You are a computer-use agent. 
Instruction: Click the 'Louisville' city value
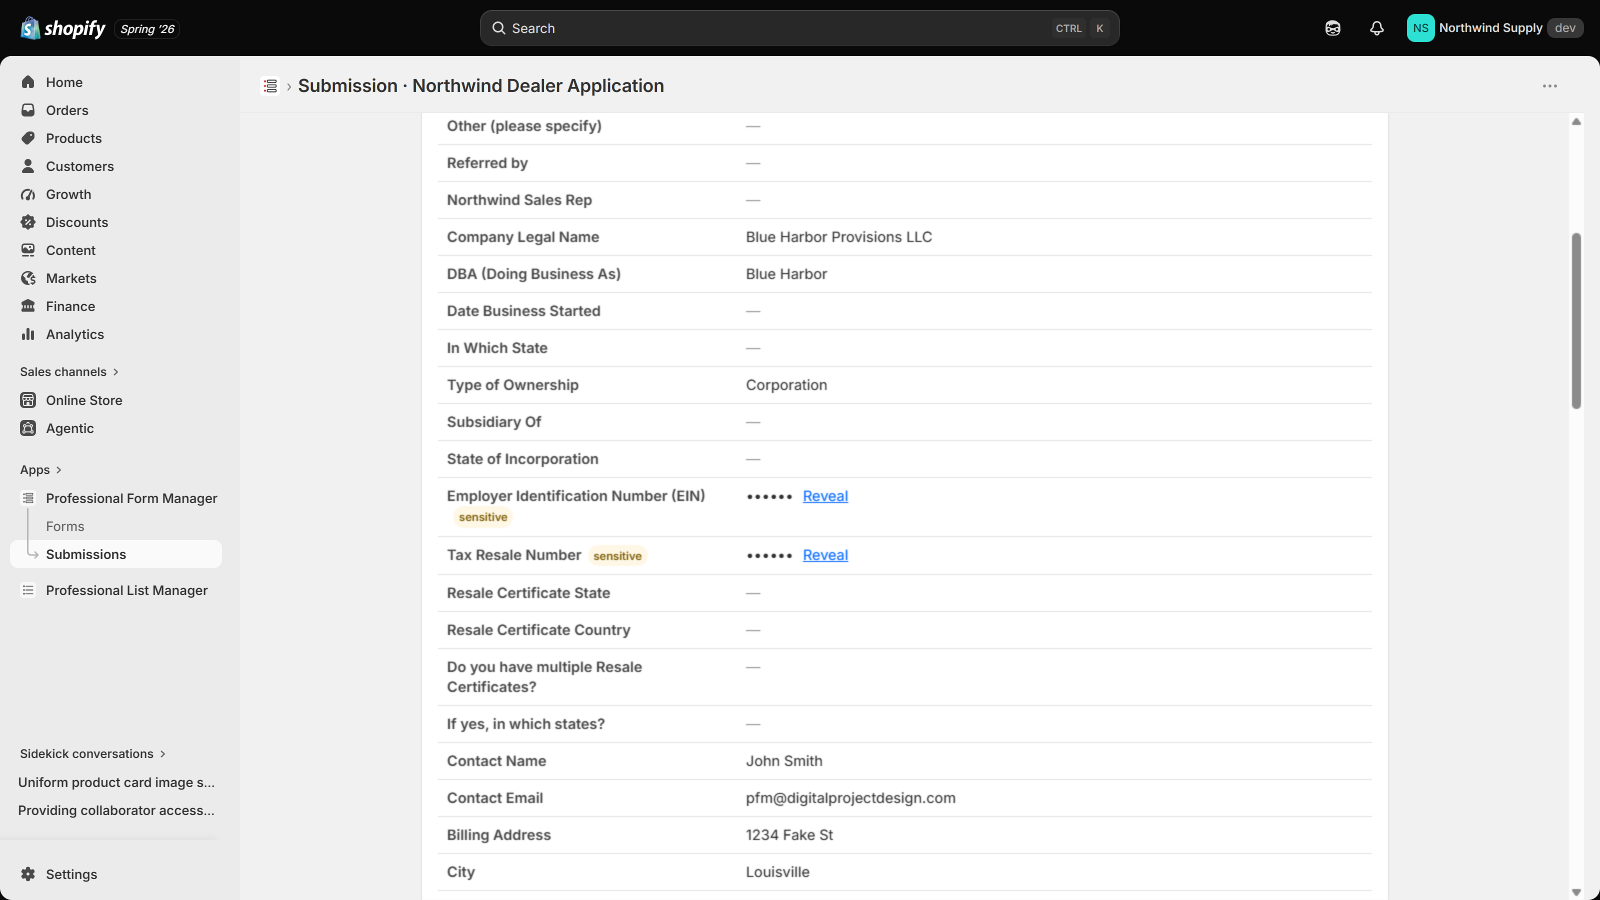[777, 872]
